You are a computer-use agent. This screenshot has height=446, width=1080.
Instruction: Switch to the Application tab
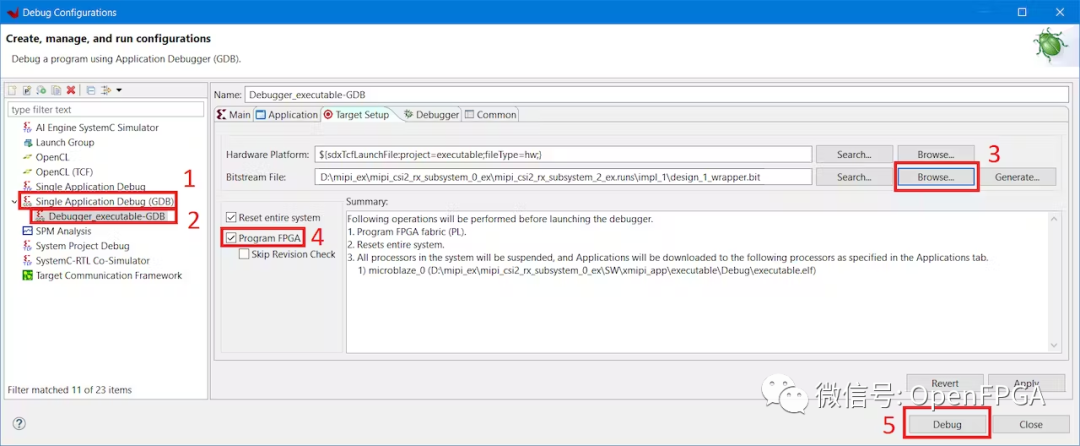[287, 115]
